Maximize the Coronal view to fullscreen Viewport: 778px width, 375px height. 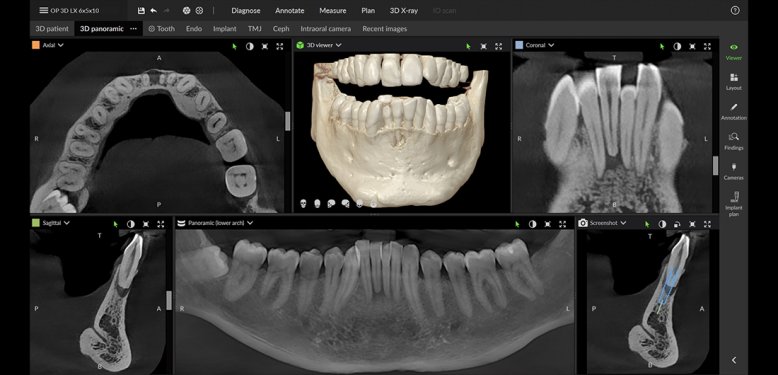click(x=708, y=46)
